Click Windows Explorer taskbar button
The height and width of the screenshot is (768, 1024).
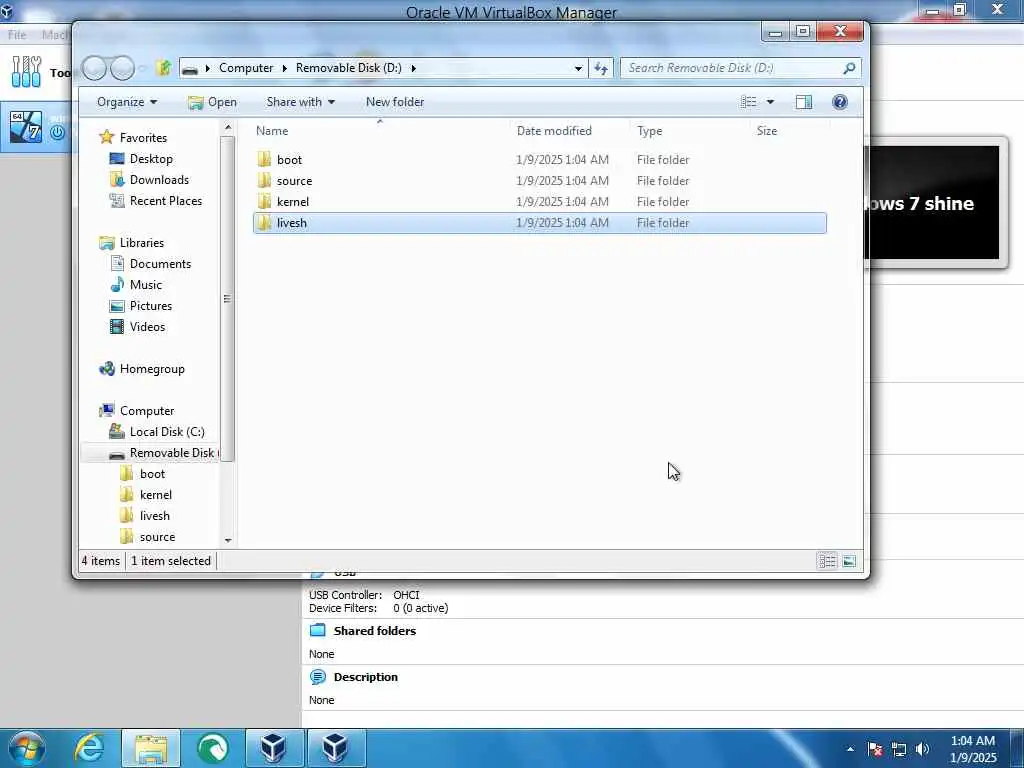click(151, 748)
